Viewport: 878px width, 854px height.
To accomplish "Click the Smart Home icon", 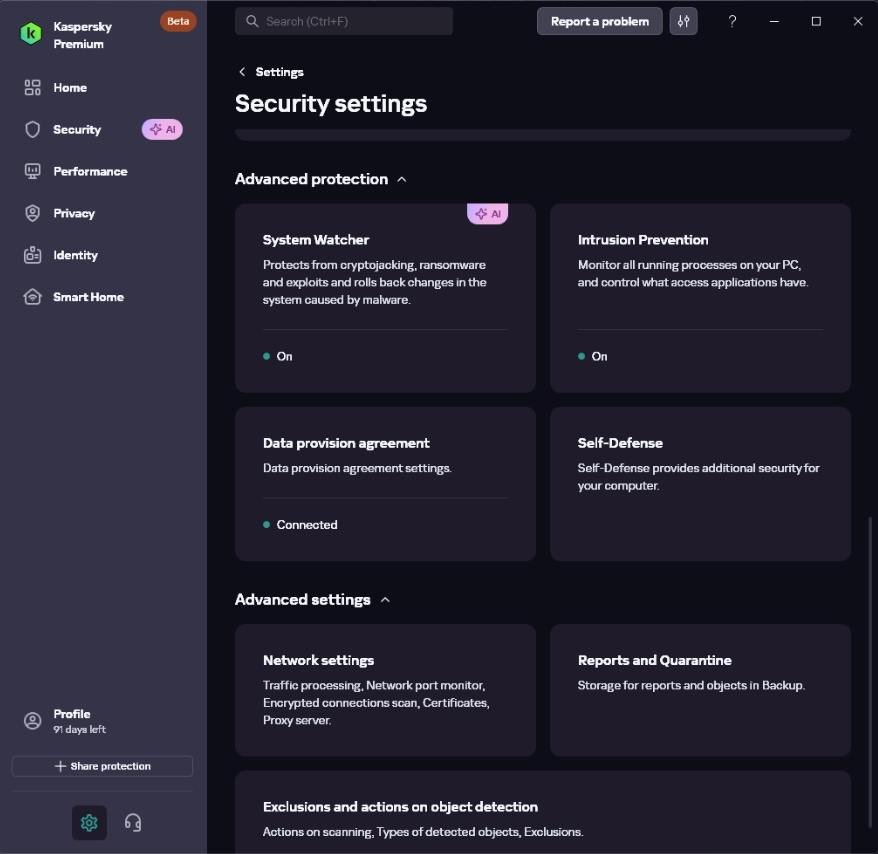I will point(32,297).
